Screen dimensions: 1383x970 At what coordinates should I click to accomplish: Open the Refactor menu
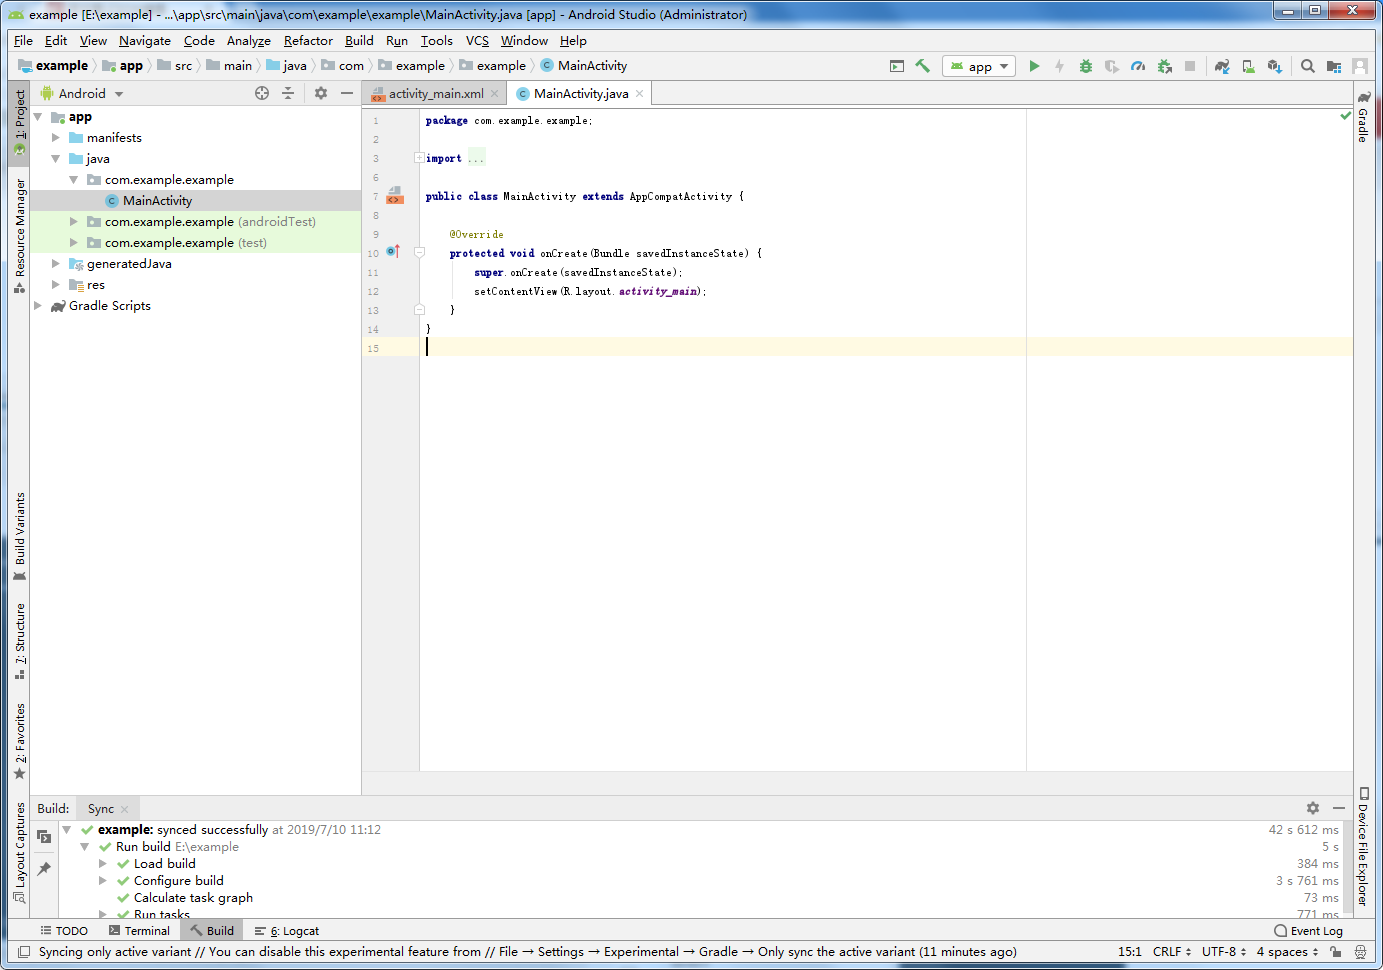[308, 41]
